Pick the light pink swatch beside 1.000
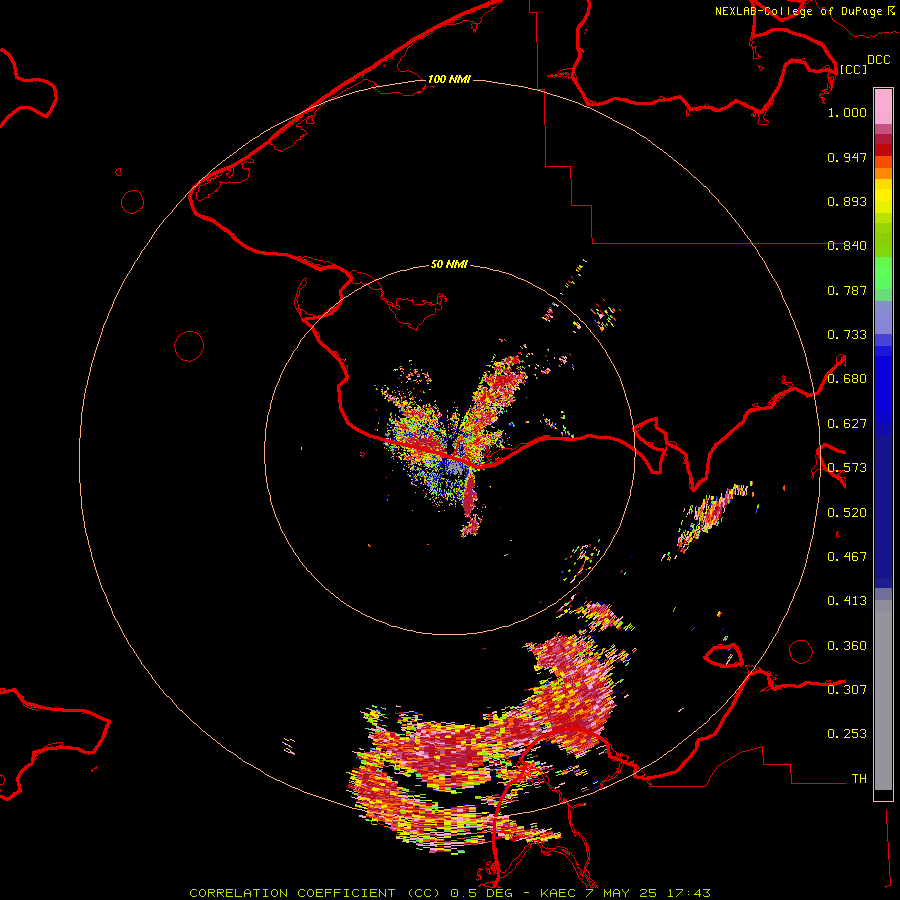900x900 pixels. (x=883, y=107)
